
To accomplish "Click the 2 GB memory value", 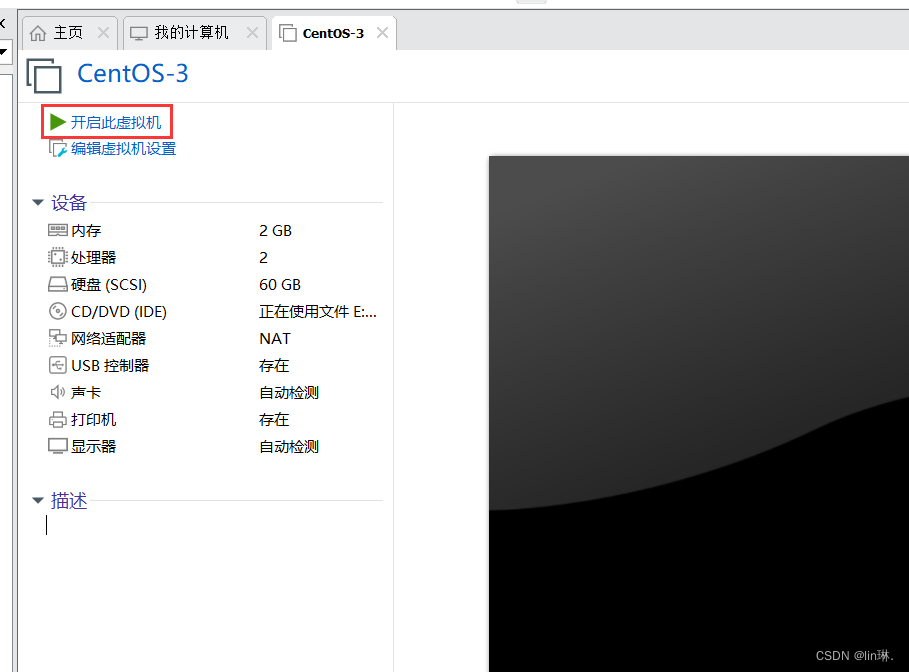I will pos(275,231).
